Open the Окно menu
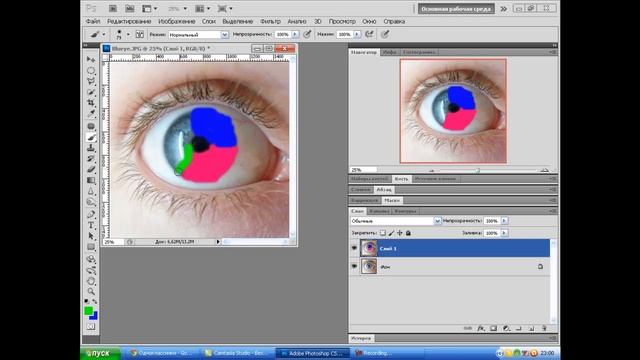 tap(369, 21)
